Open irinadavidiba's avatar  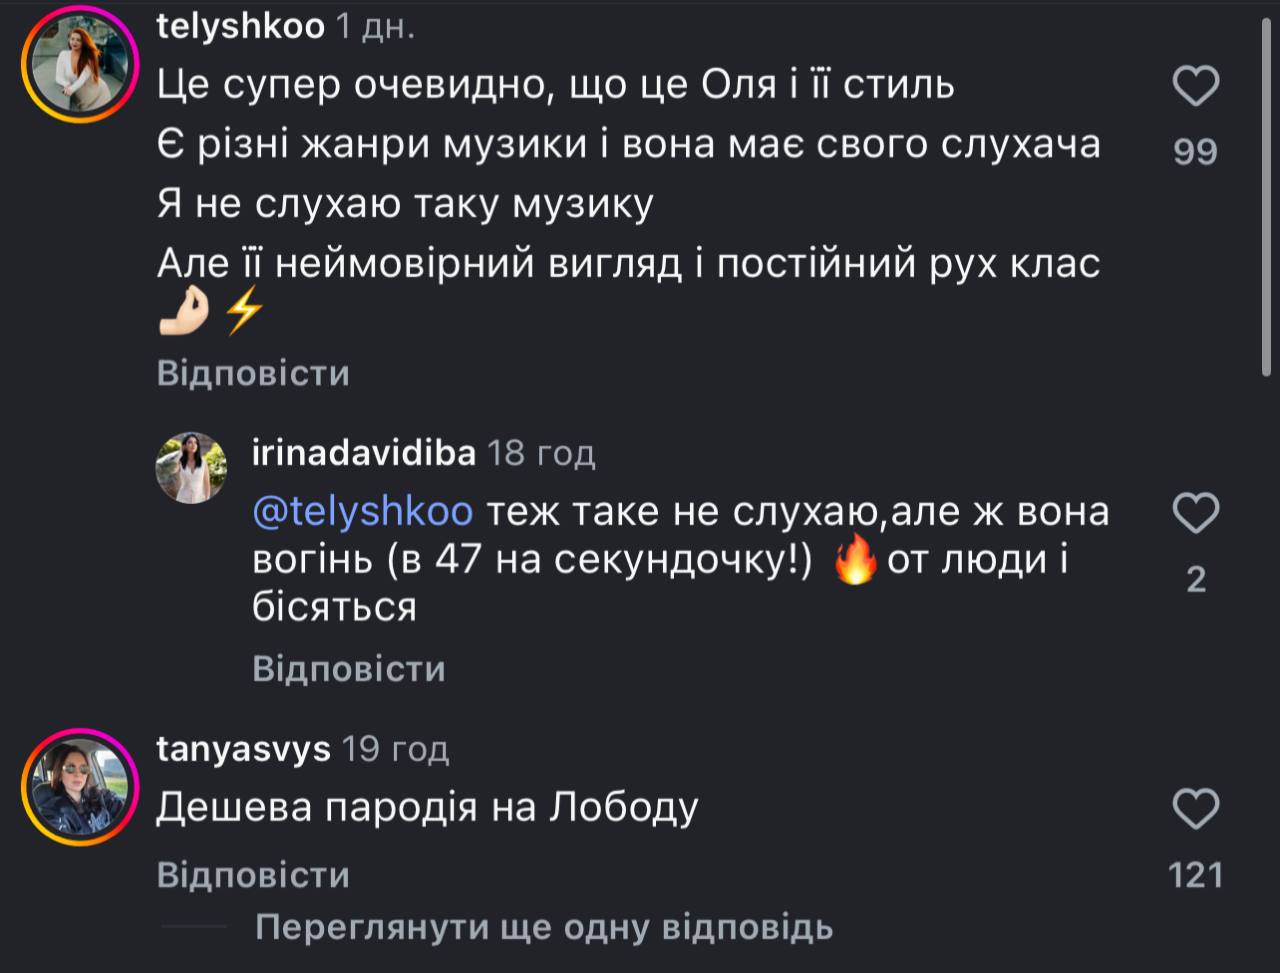pos(192,468)
